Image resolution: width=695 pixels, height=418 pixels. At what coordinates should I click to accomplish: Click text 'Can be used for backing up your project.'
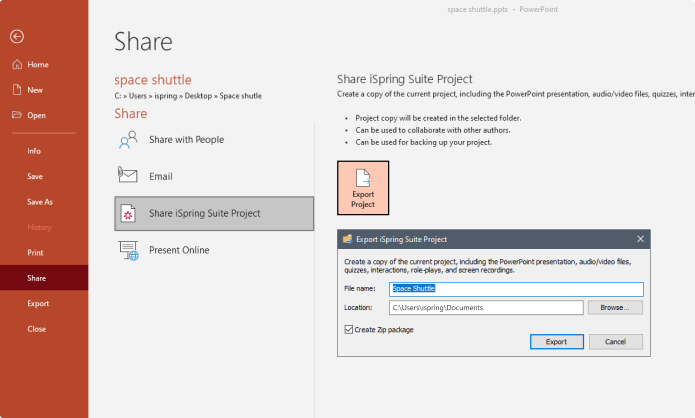(x=424, y=142)
